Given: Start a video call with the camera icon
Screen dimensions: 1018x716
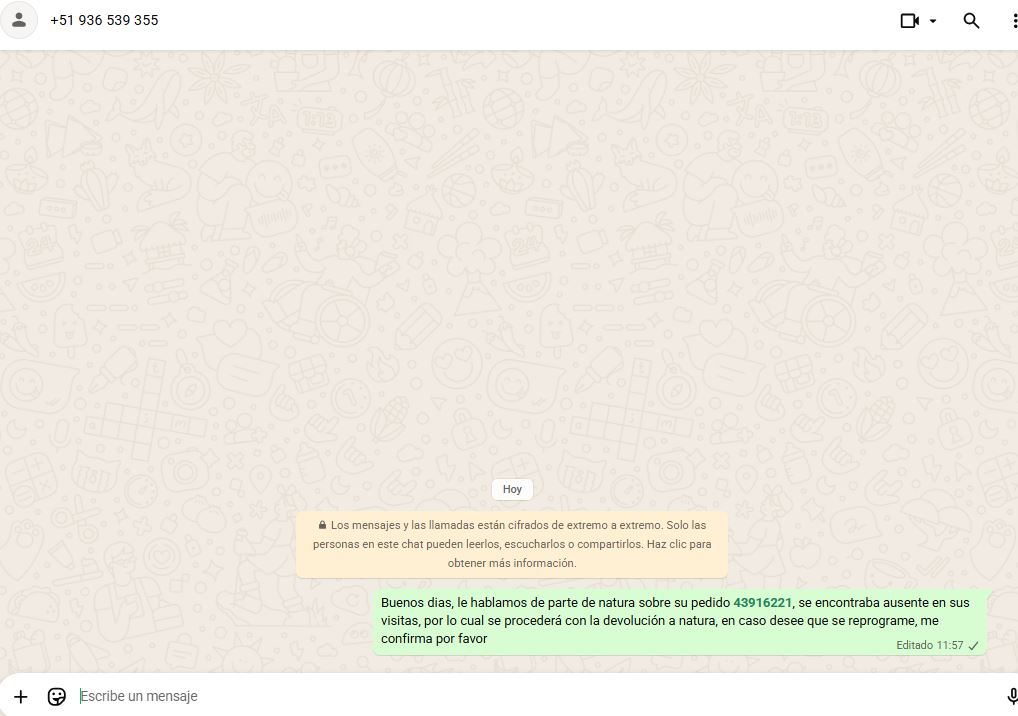Looking at the screenshot, I should coord(909,20).
